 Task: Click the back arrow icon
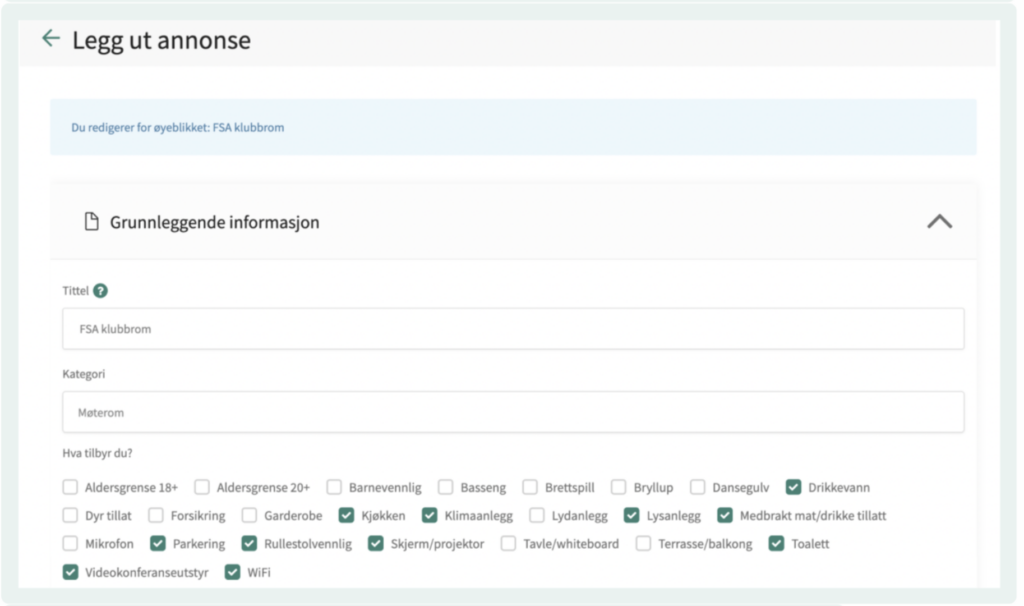point(50,39)
